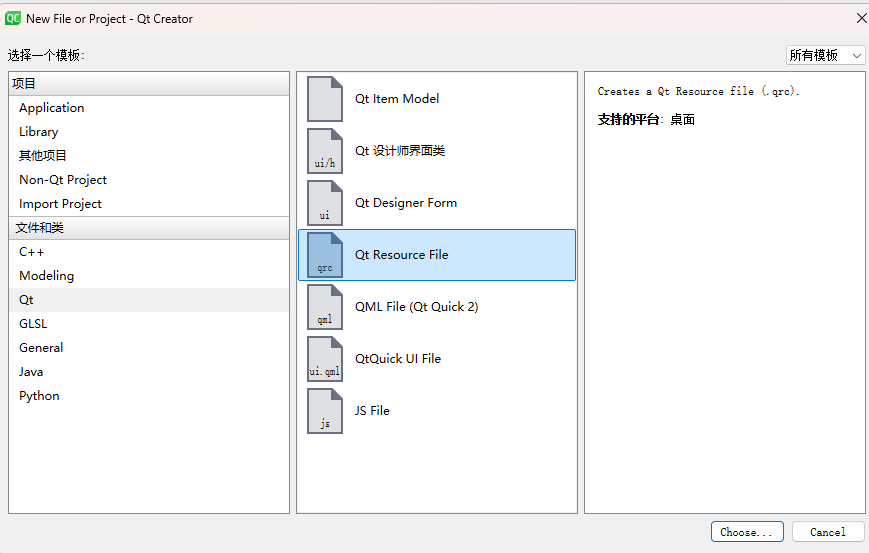Select the Python category
The width and height of the screenshot is (869, 553).
149,396
